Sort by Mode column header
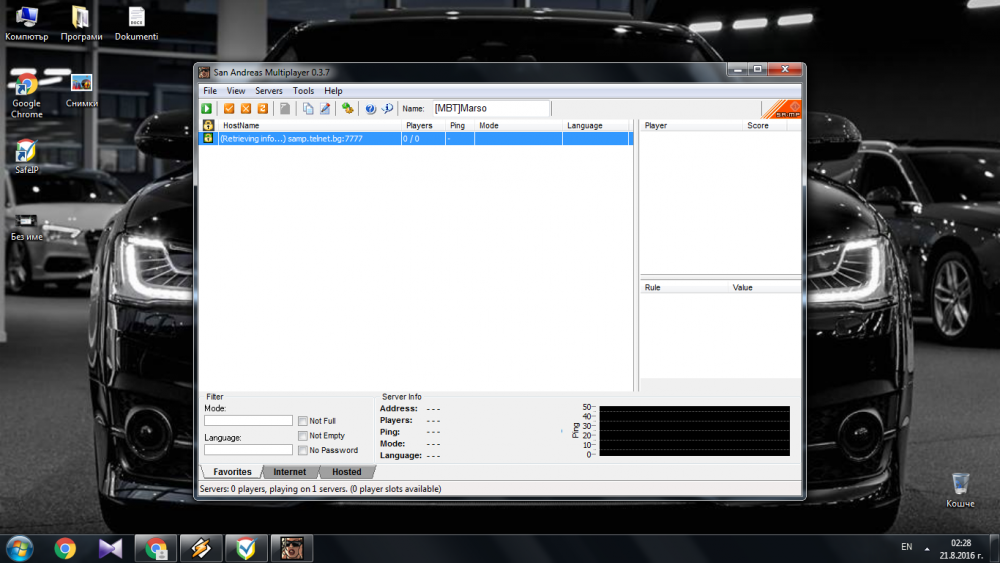 tap(518, 126)
